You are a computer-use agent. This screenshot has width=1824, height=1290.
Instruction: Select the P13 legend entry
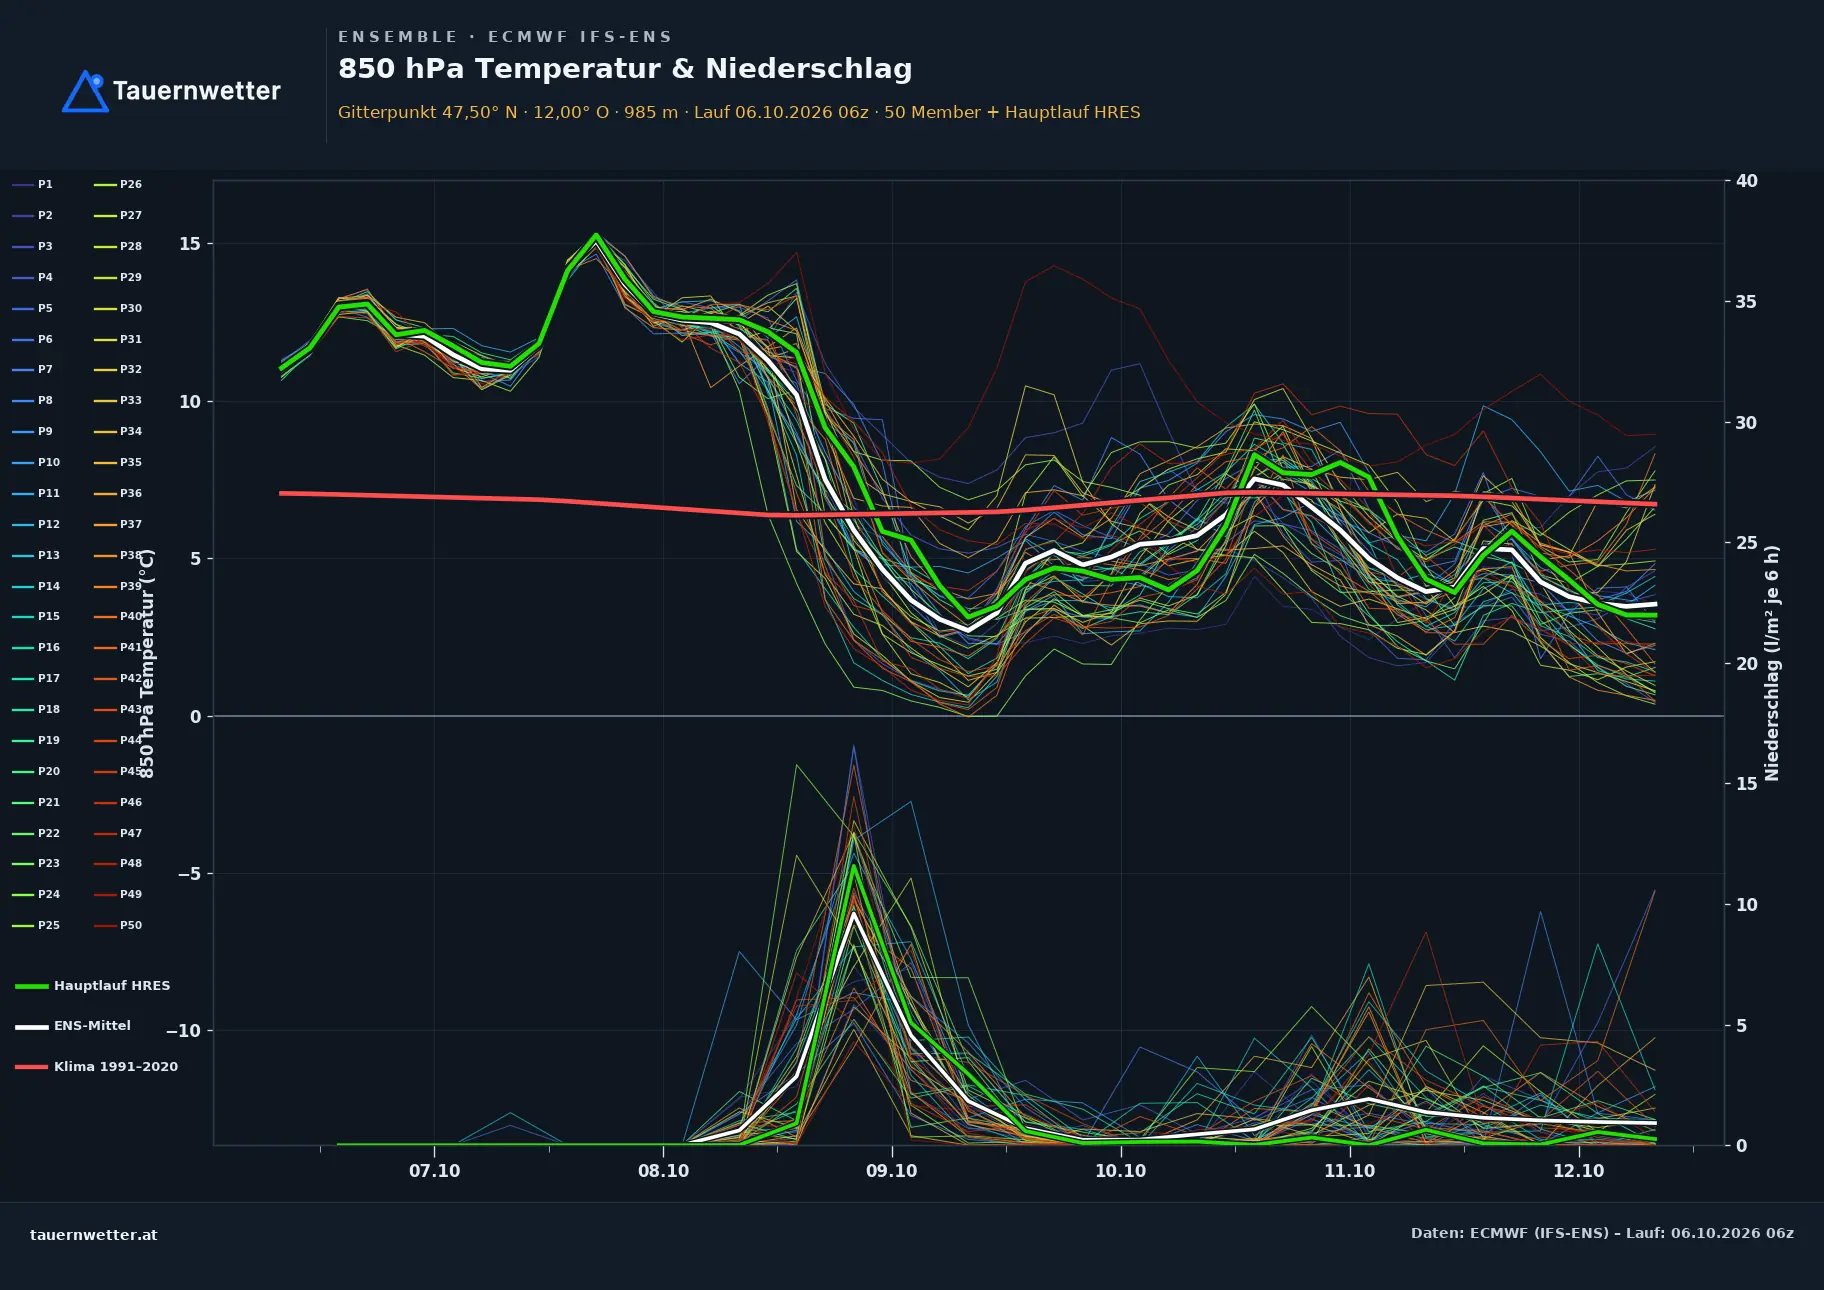coord(36,555)
